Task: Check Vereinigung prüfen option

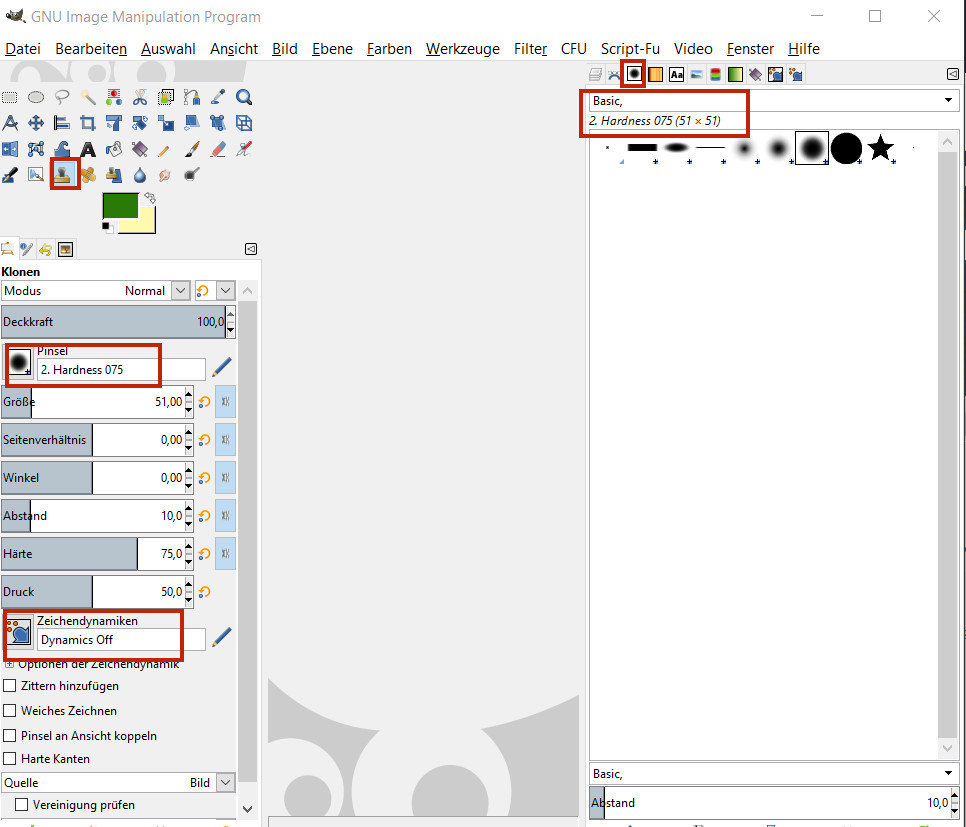Action: click(22, 805)
